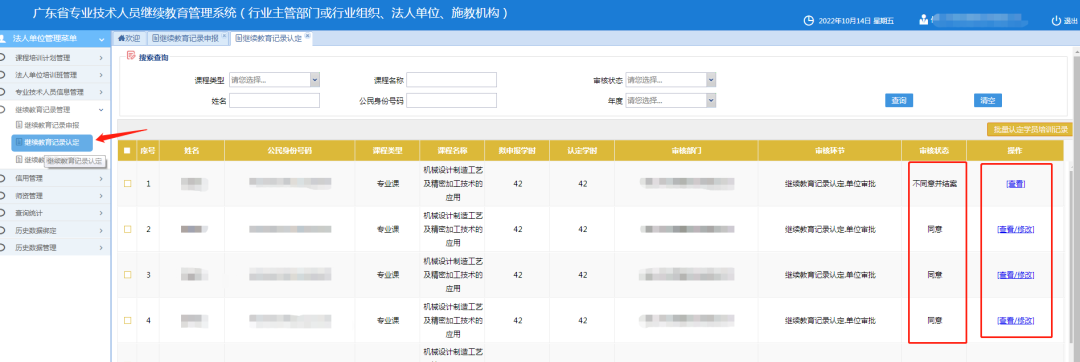Click circle icon beside 信用管理
Viewport: 1080px width, 362px height.
[3, 178]
